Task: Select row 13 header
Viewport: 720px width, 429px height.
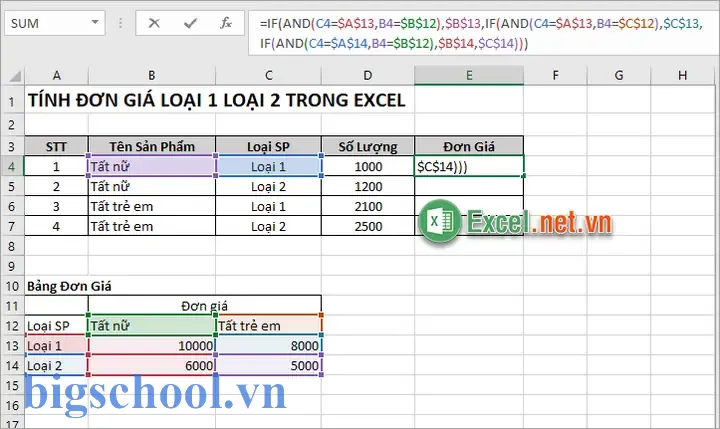Action: (x=12, y=345)
